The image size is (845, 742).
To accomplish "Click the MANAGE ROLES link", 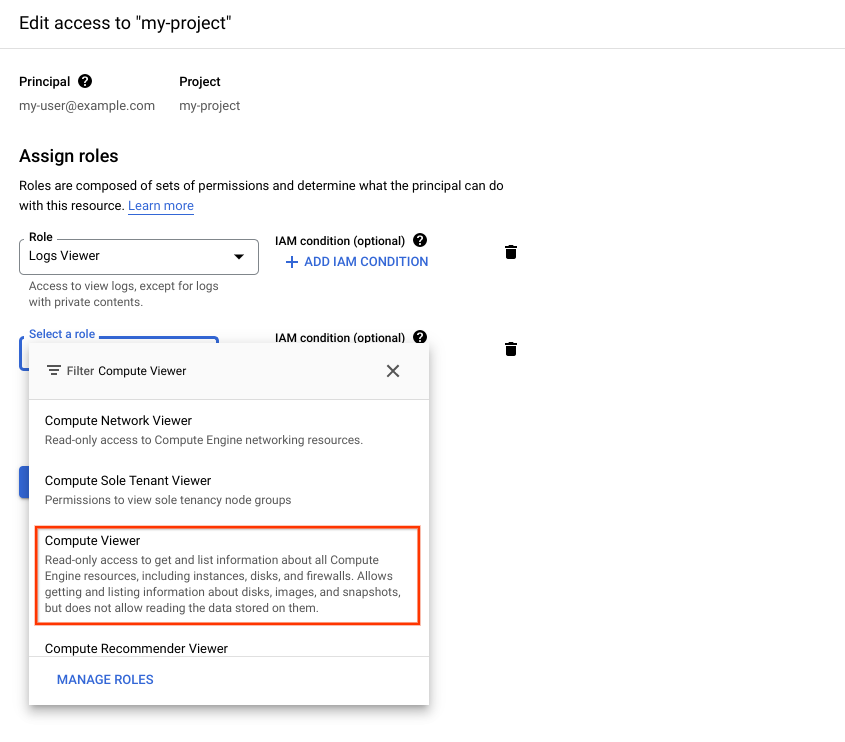I will [105, 679].
